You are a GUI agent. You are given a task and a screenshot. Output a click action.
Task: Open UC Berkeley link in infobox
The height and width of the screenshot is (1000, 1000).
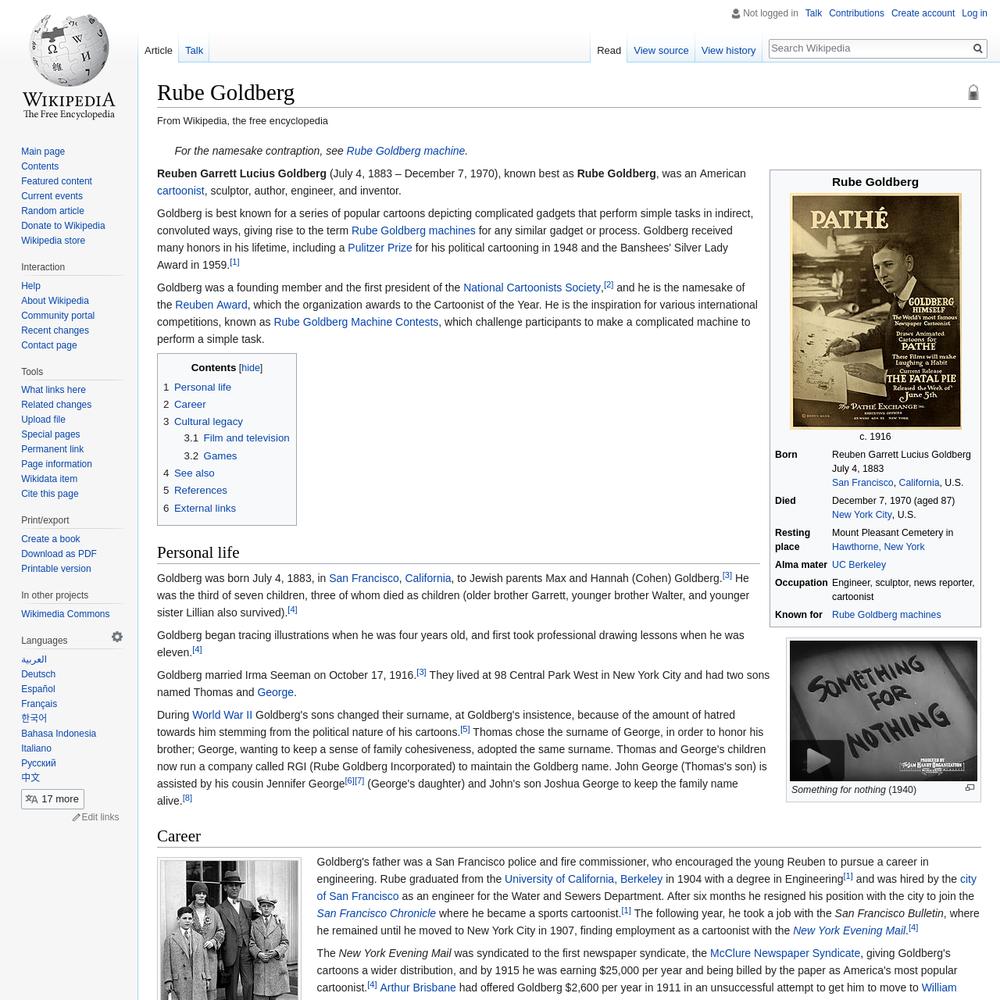(x=858, y=565)
